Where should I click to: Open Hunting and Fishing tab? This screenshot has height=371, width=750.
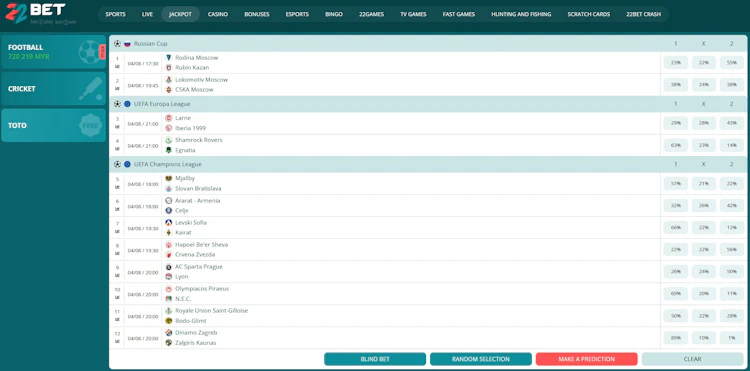521,14
